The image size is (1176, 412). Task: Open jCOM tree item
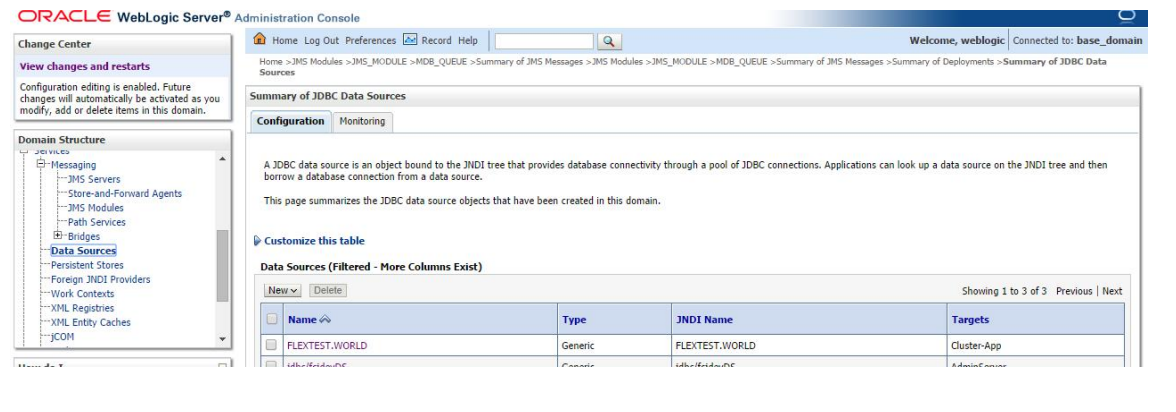(x=62, y=336)
